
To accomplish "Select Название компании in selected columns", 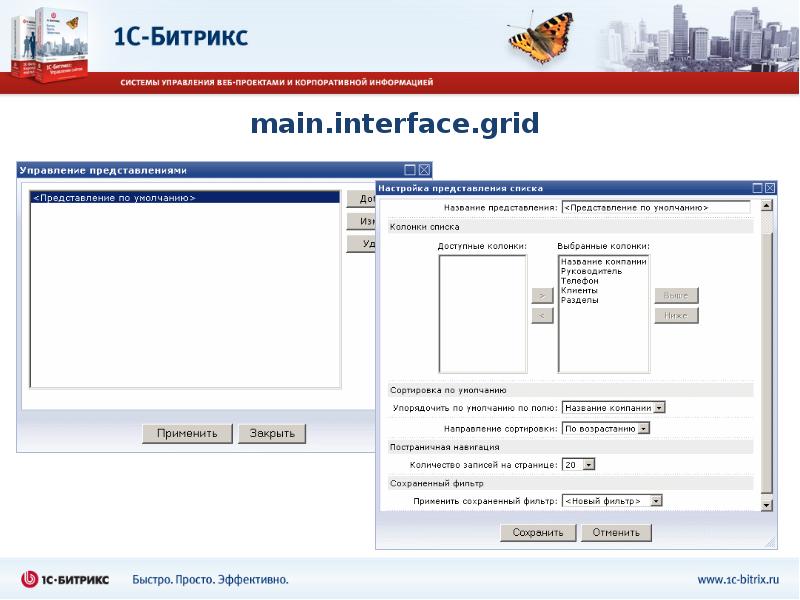I will (604, 262).
